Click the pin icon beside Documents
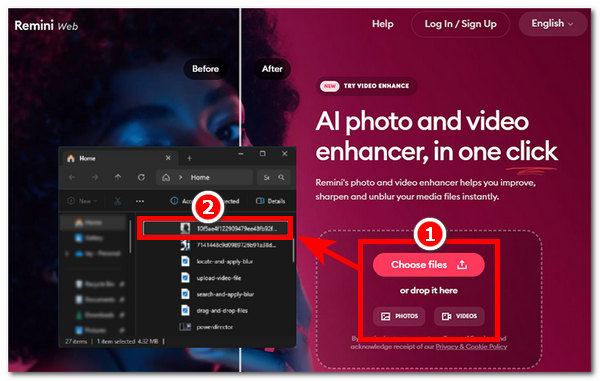600x381 pixels. tap(122, 300)
